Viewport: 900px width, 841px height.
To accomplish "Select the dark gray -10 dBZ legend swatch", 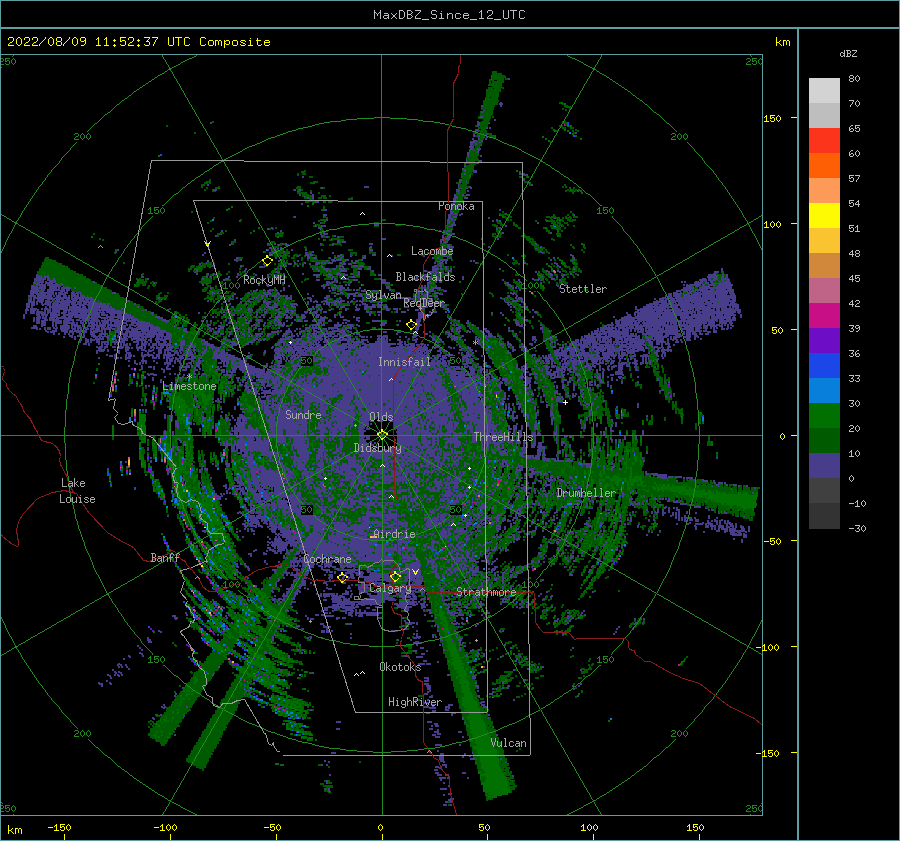I will pos(824,515).
